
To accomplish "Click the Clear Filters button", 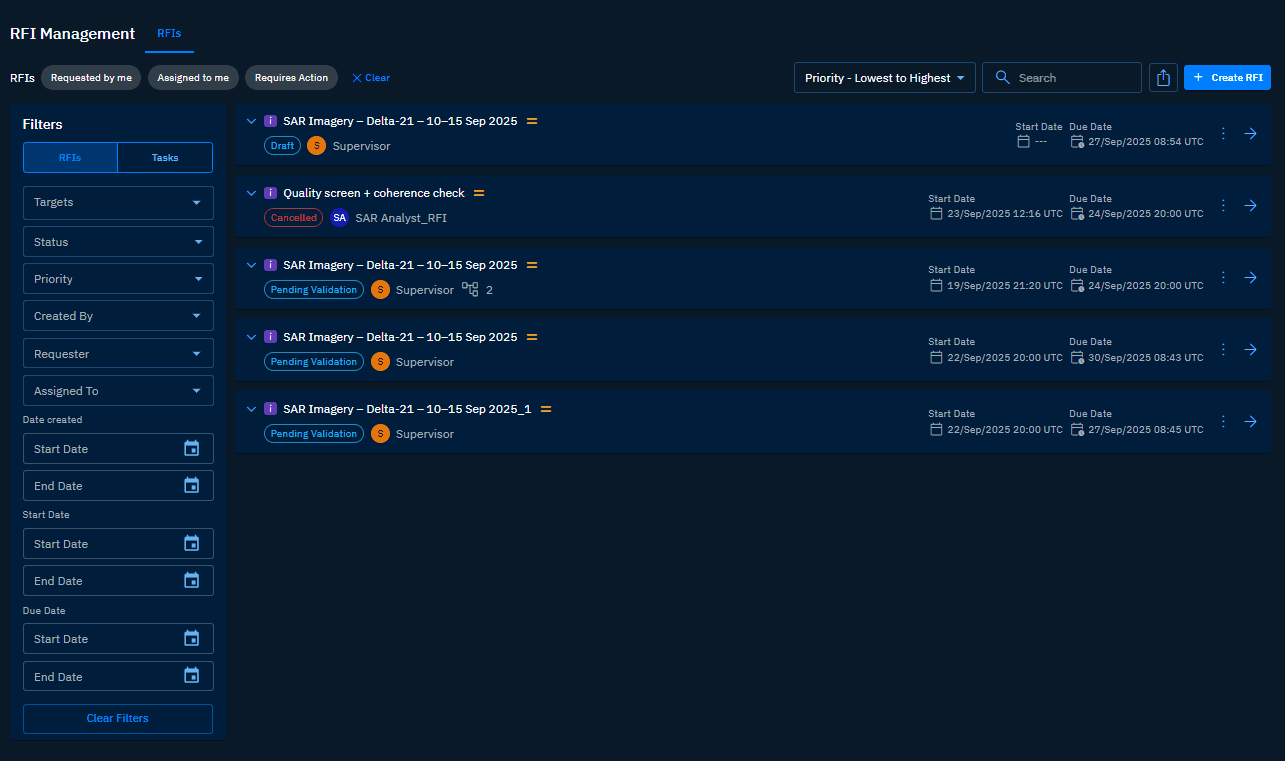I will click(118, 719).
